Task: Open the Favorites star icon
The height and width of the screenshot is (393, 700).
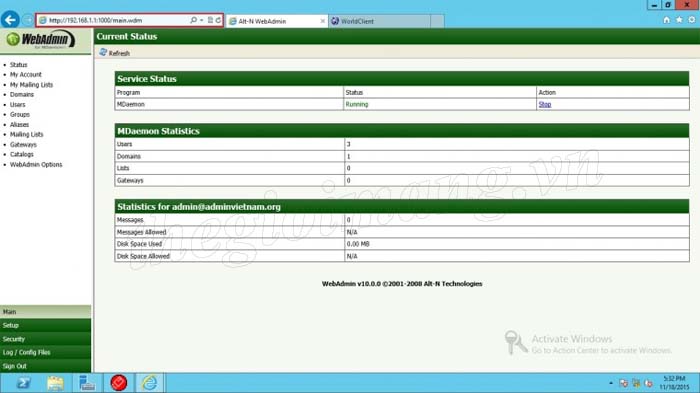Action: [679, 20]
